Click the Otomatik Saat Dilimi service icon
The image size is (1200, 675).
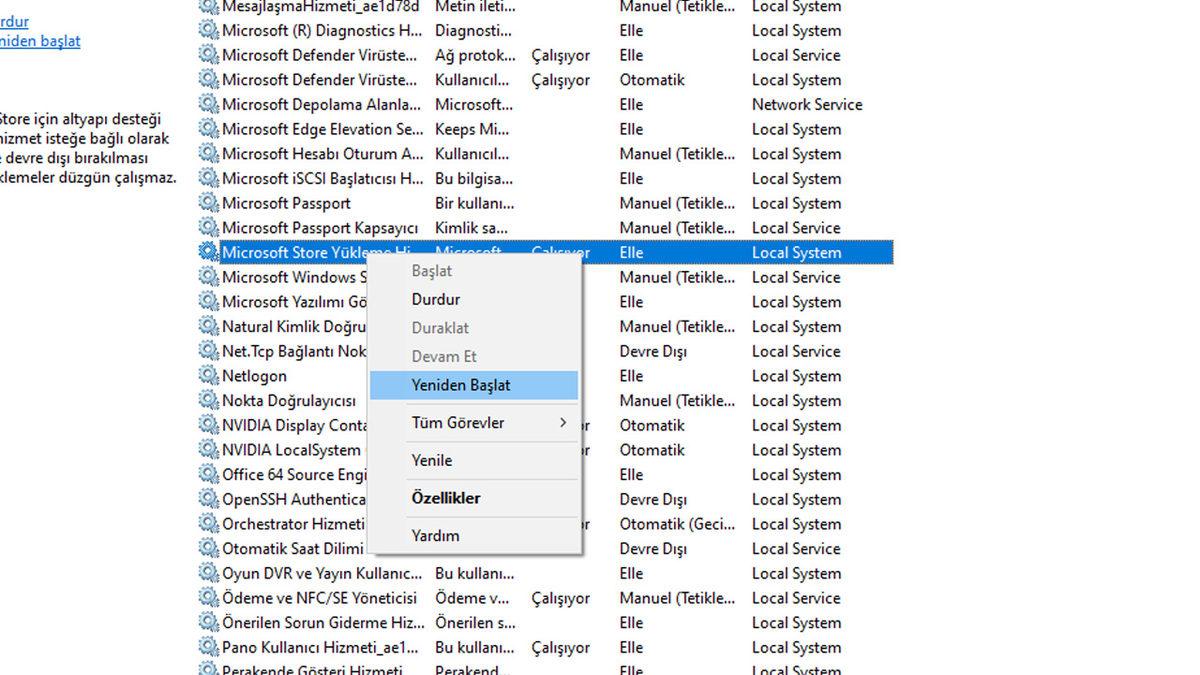[209, 548]
